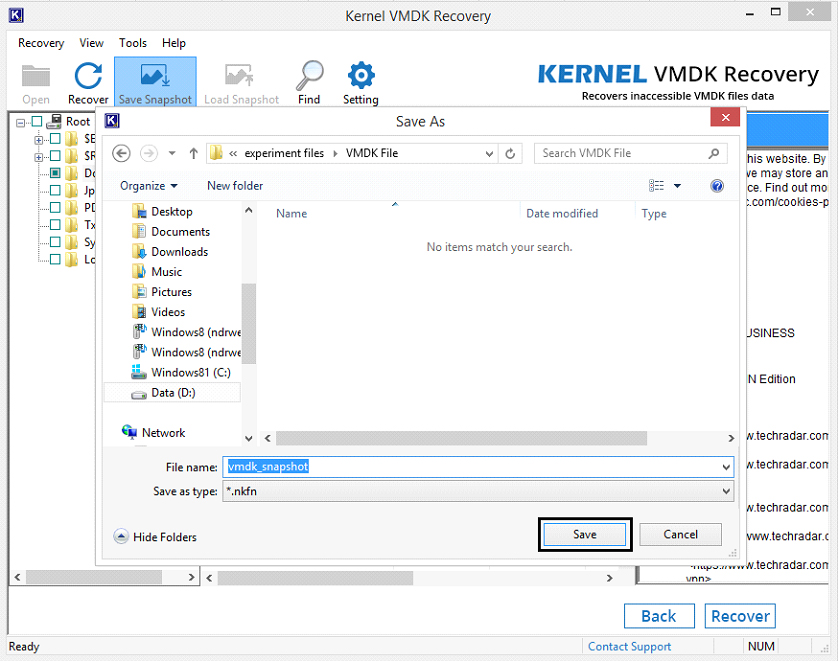Viewport: 838px width, 661px height.
Task: Expand the SR folder tree node
Action: click(x=38, y=157)
